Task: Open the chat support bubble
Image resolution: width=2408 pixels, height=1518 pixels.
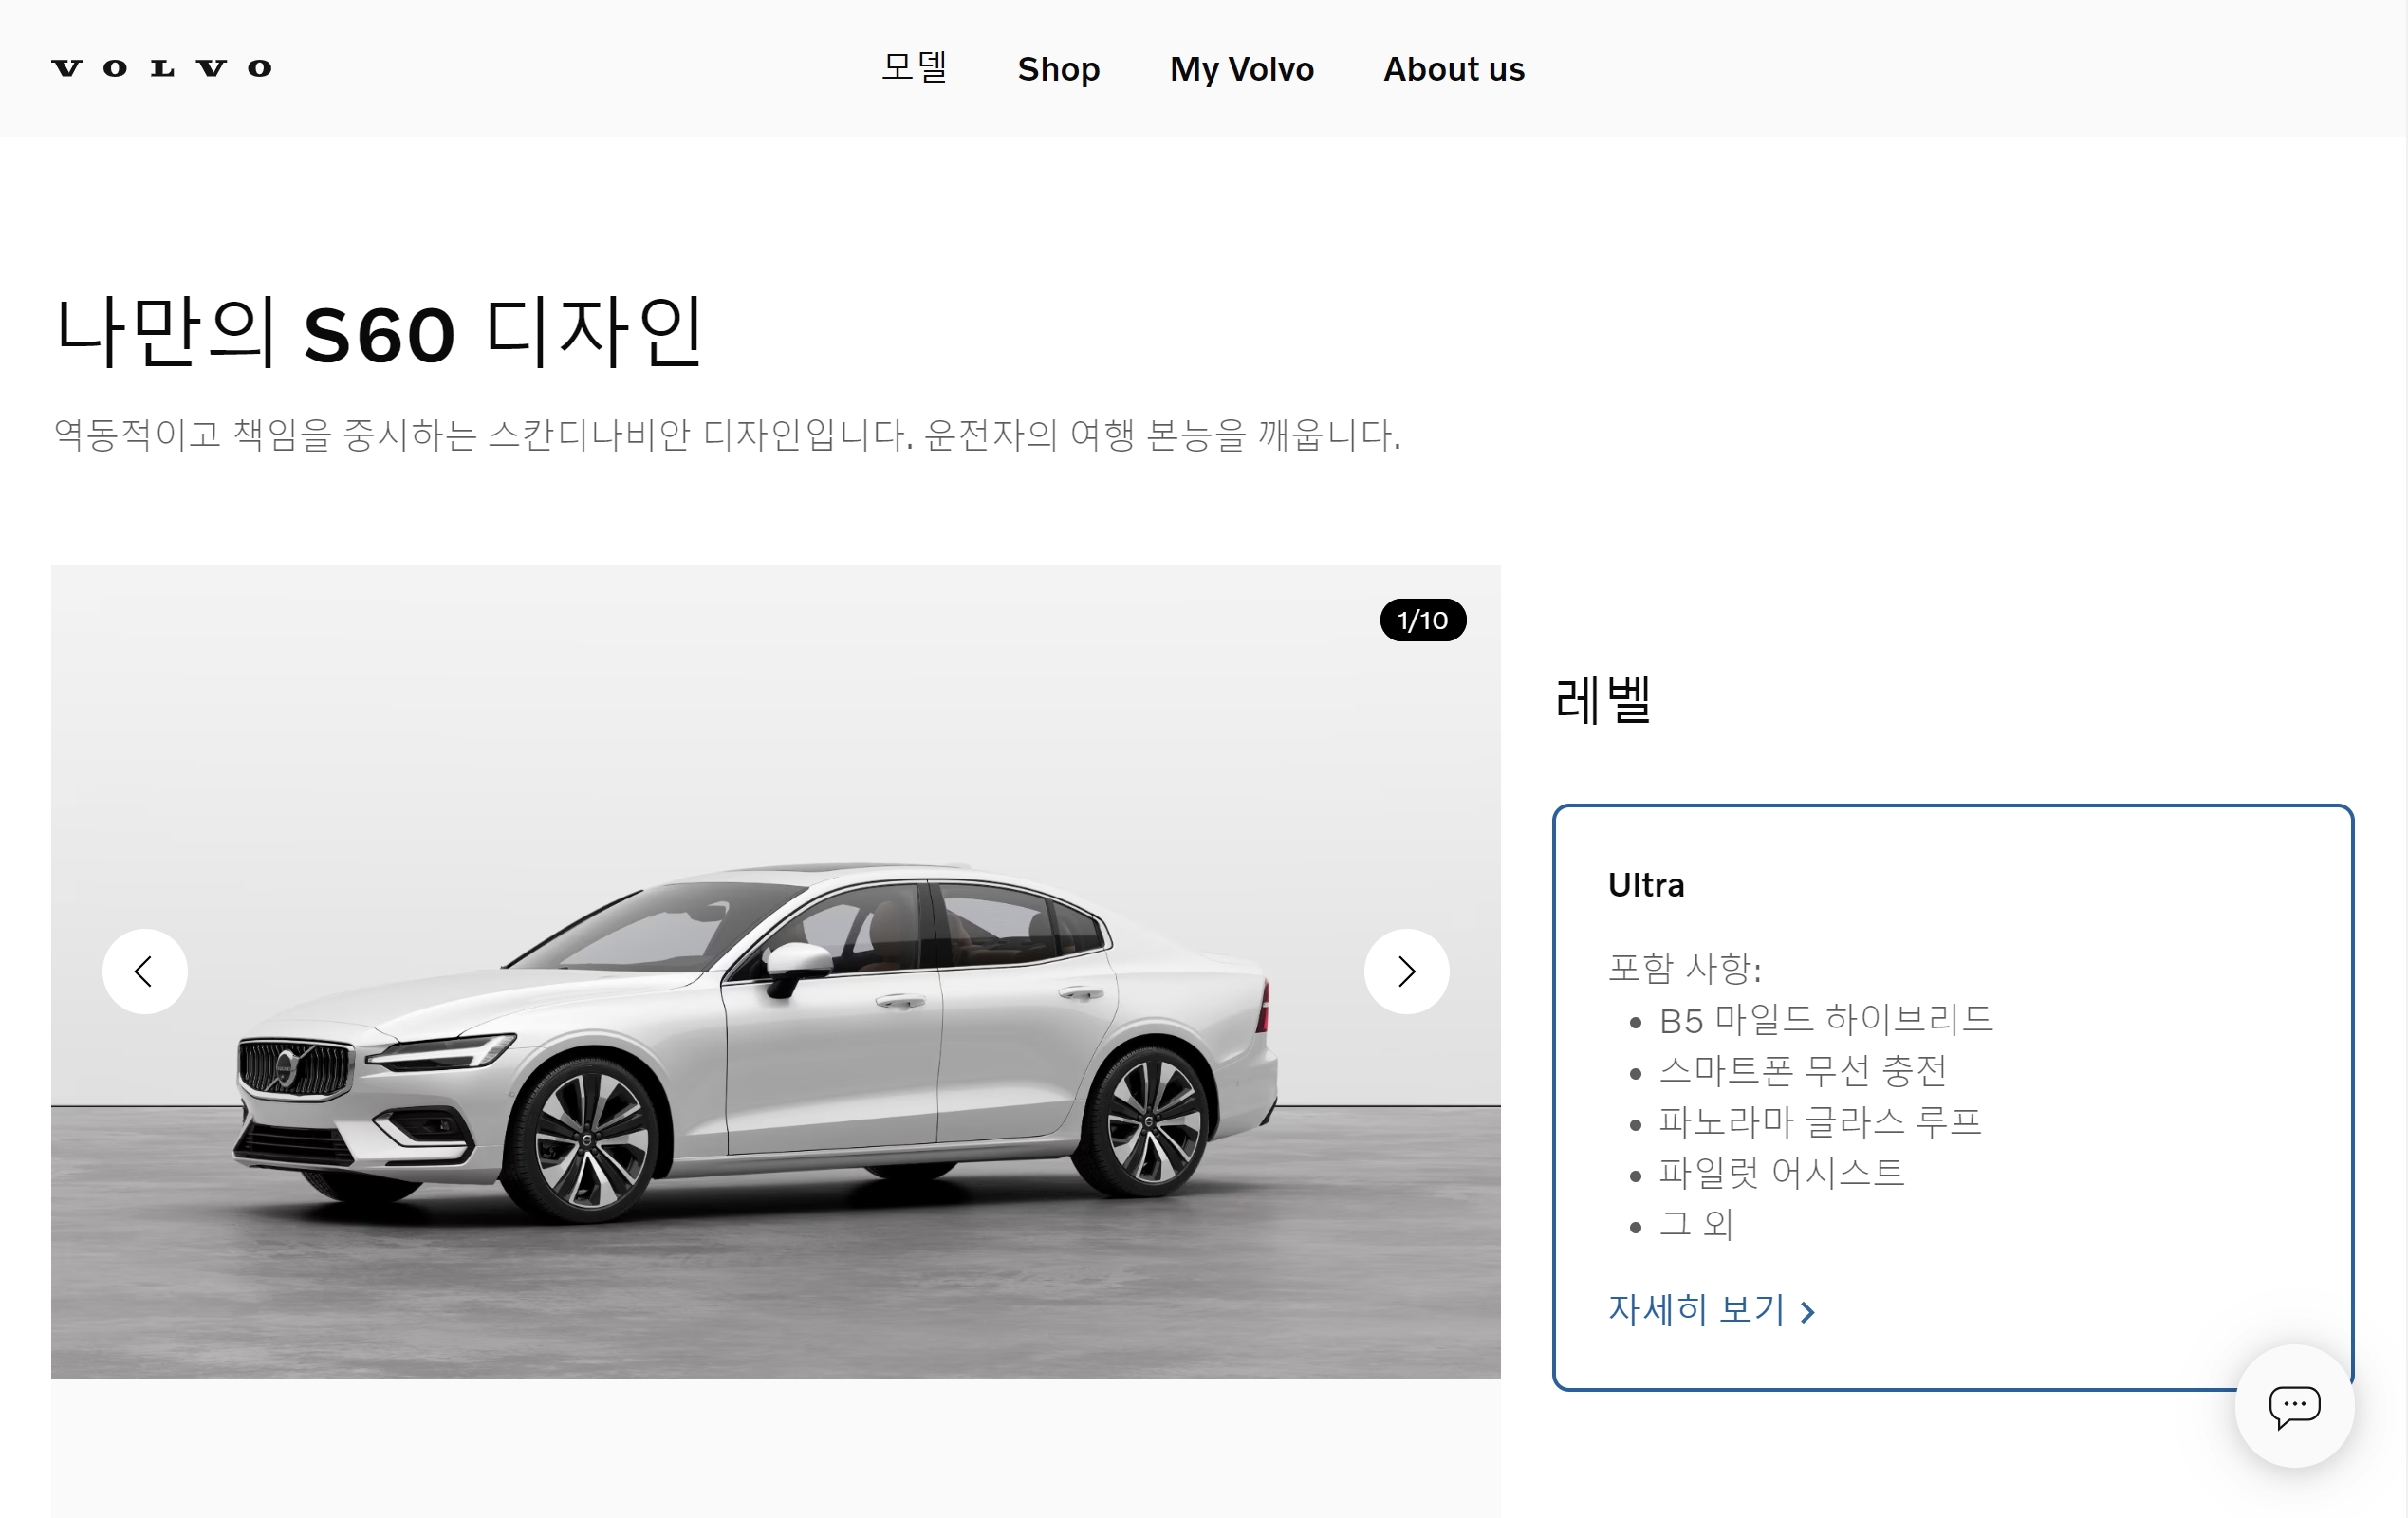Action: (2294, 1406)
